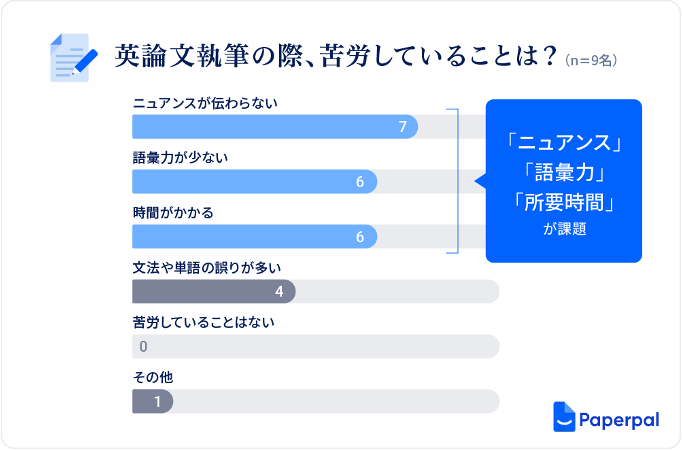682x450 pixels.
Task: Click the blue callout box with 「ニュアンス」
Action: (563, 180)
